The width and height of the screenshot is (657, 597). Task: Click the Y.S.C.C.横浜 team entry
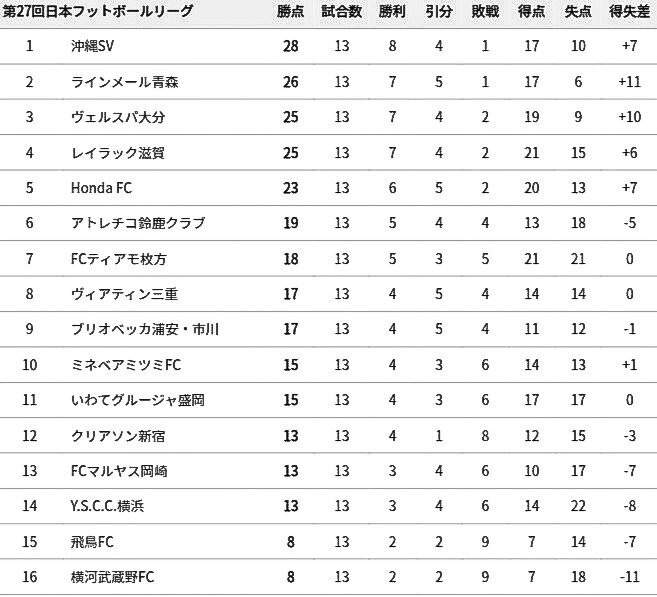point(107,507)
